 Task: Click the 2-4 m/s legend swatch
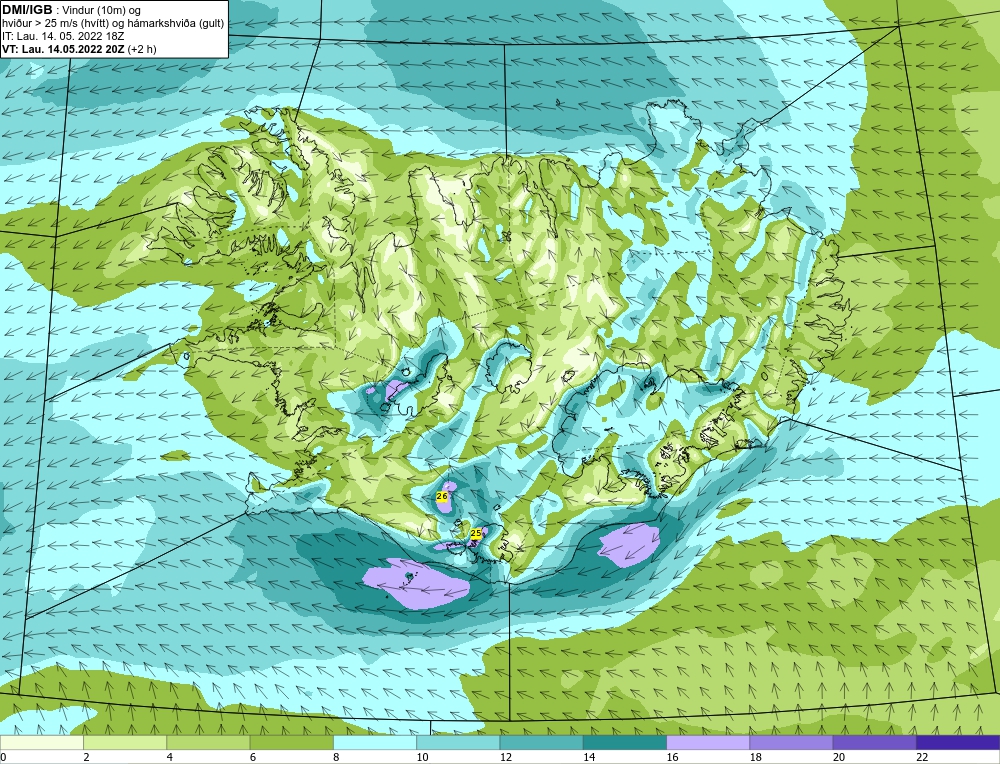coord(125,742)
